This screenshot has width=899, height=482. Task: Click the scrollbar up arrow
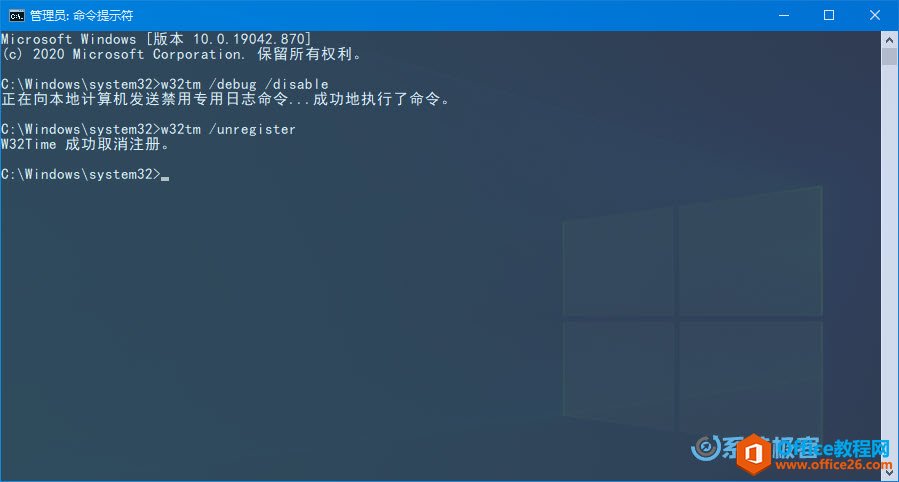pos(889,40)
